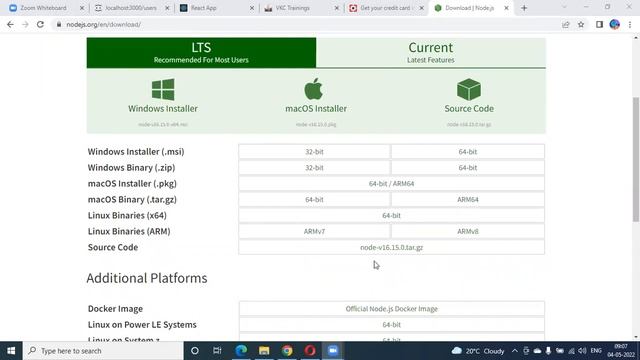Switch to Zoom Whiteboard tab

click(x=43, y=8)
